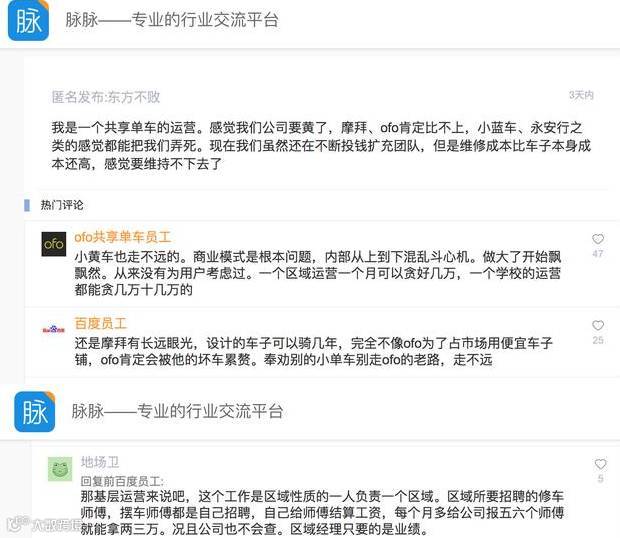Click the 3天内 post timestamp
The height and width of the screenshot is (538, 620).
coord(581,95)
